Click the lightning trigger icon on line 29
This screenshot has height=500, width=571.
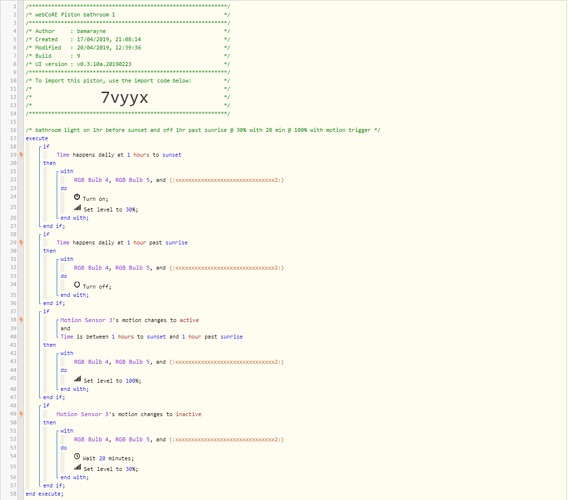click(x=21, y=243)
